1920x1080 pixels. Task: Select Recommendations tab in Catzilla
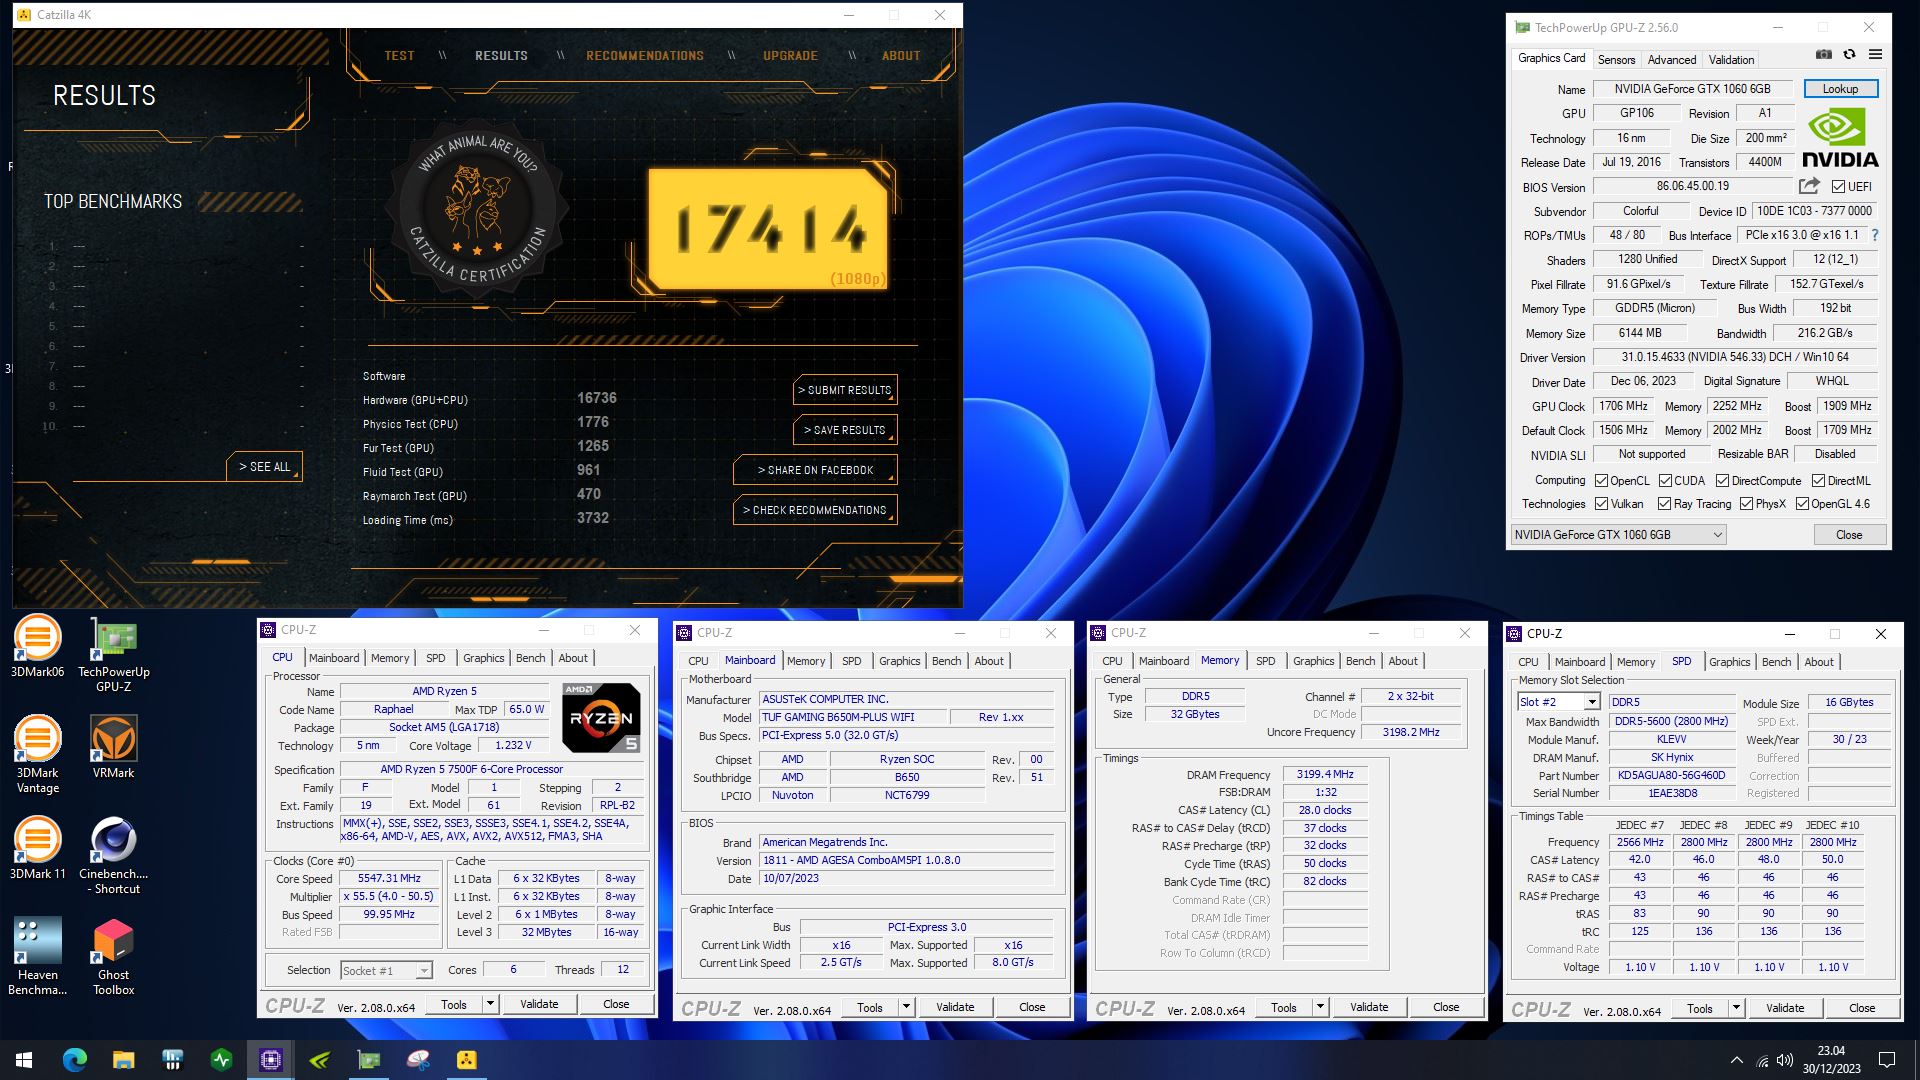[x=645, y=56]
